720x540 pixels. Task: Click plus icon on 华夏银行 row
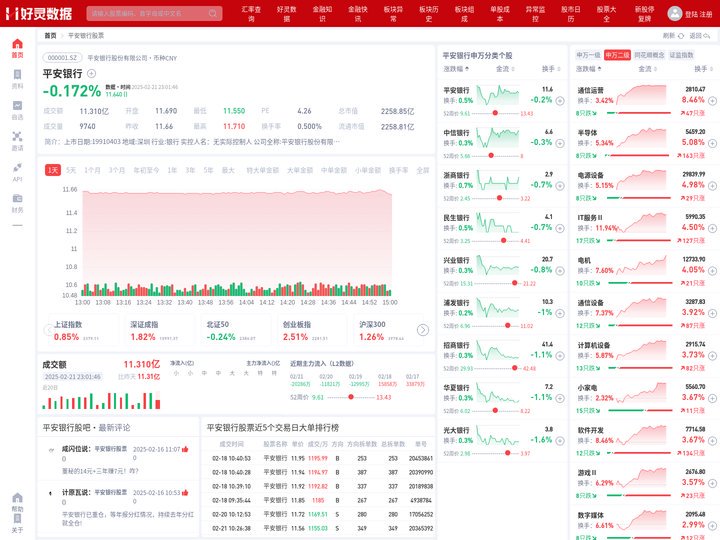coord(560,399)
